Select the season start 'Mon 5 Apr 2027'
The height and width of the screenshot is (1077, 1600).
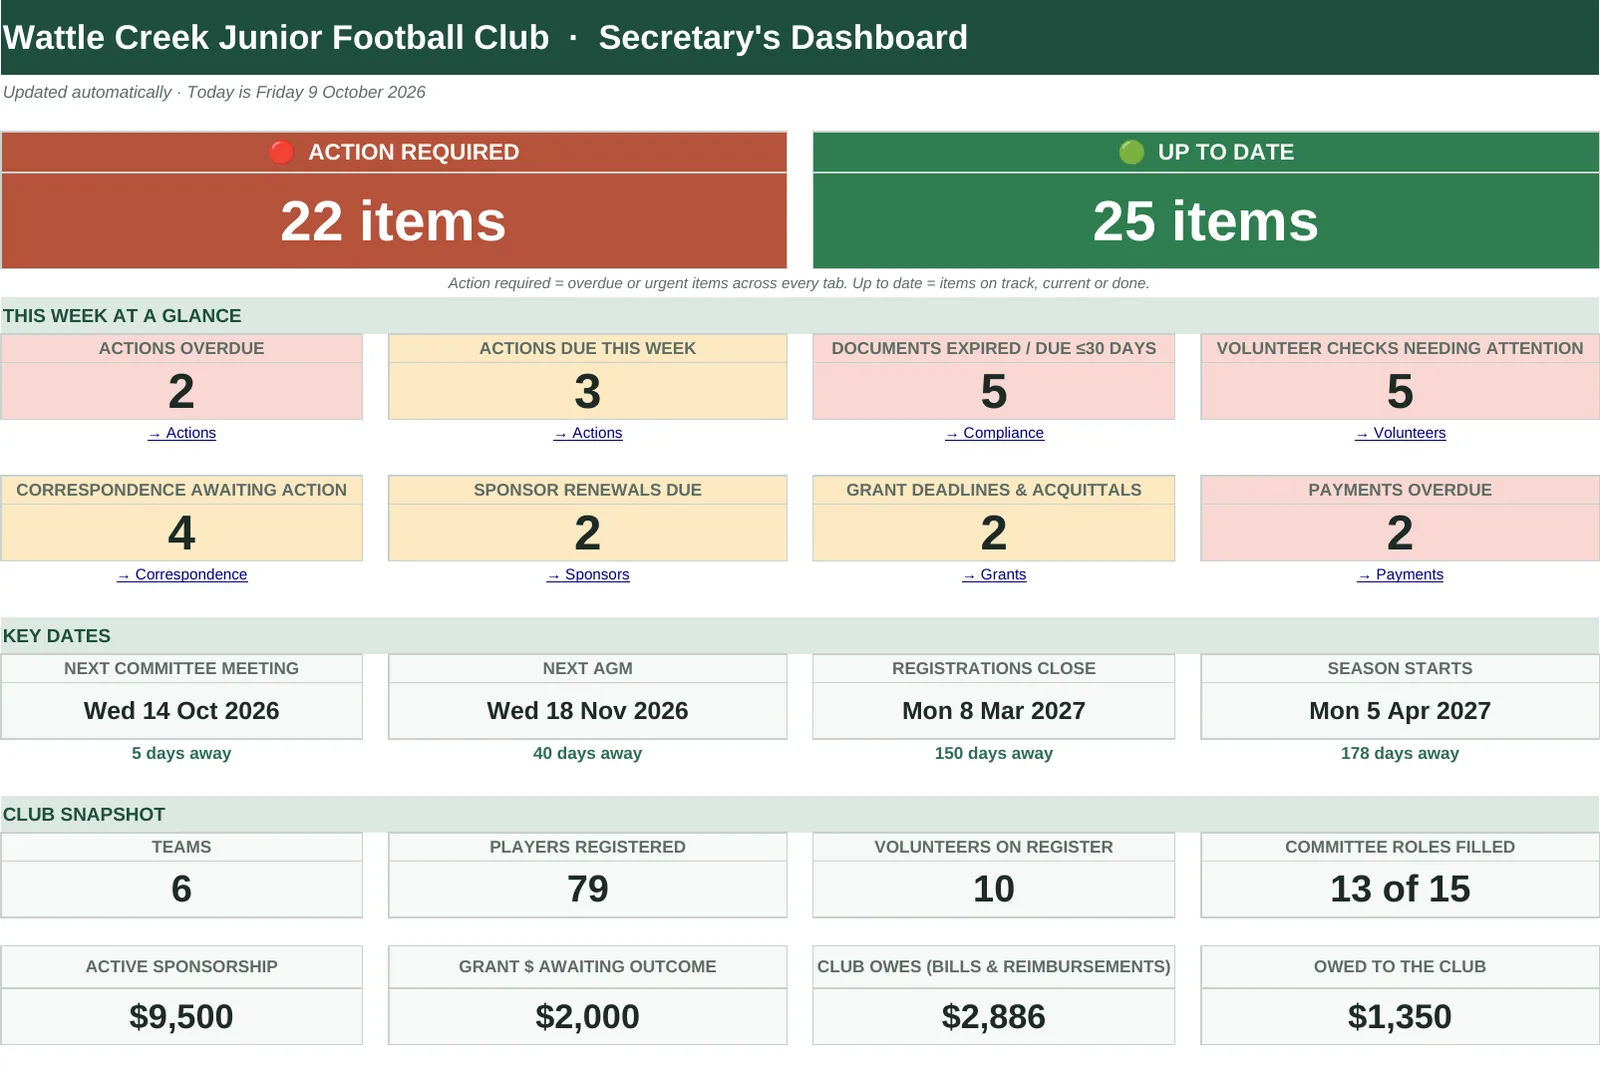(1400, 711)
